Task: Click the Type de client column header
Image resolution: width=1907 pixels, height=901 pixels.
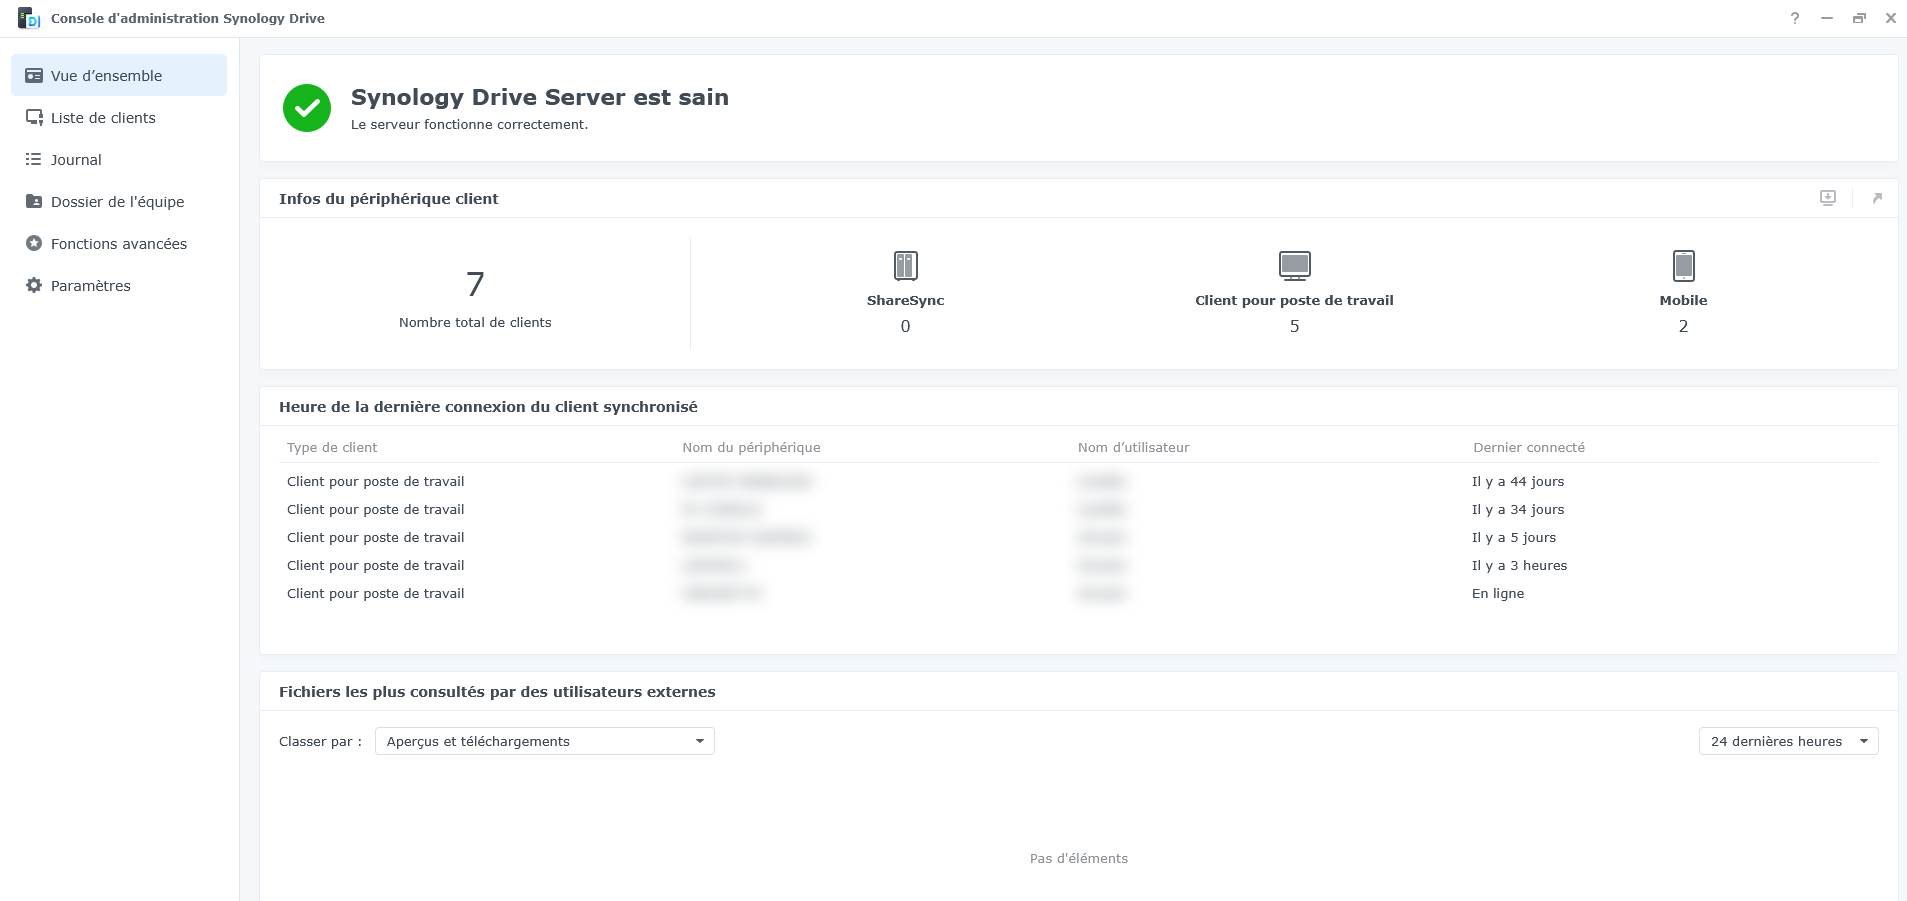Action: click(332, 447)
